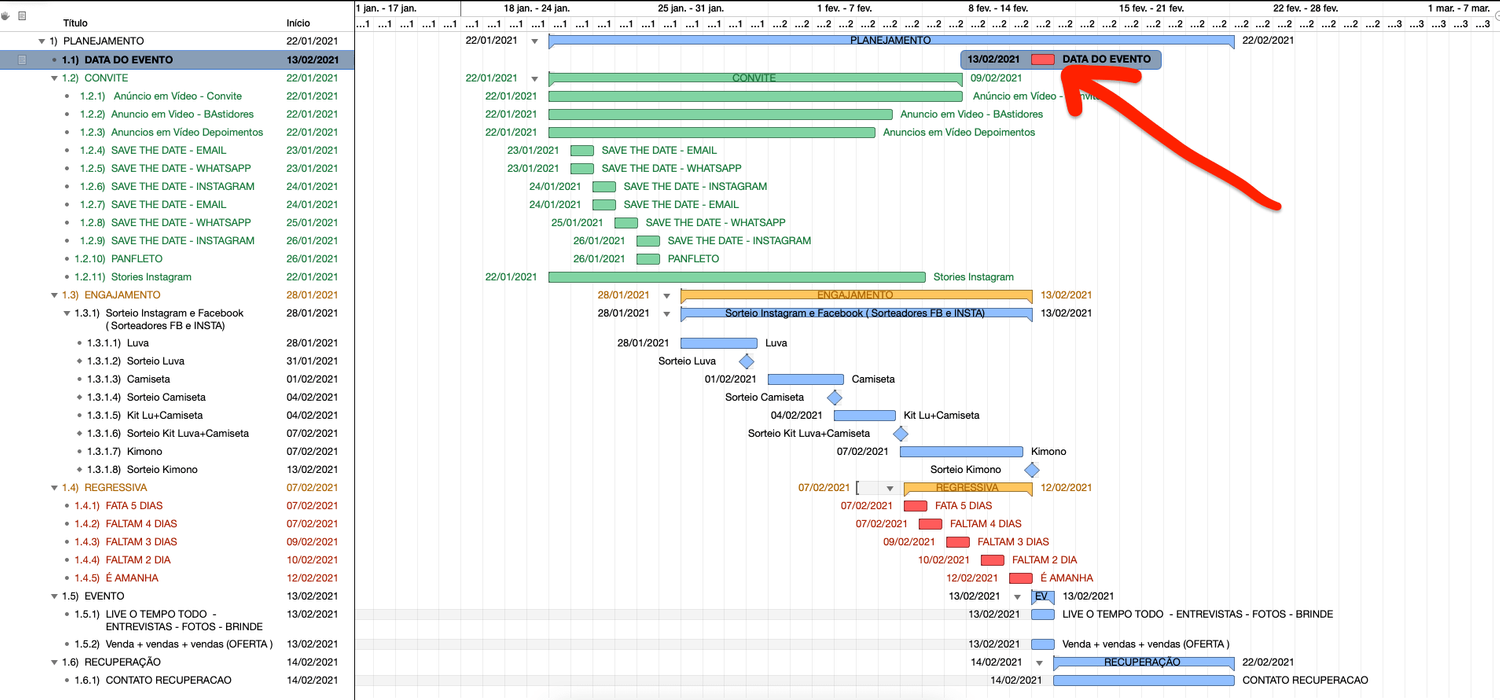
Task: Select the Sorteio Camiseta milestone diamond
Action: click(x=835, y=397)
